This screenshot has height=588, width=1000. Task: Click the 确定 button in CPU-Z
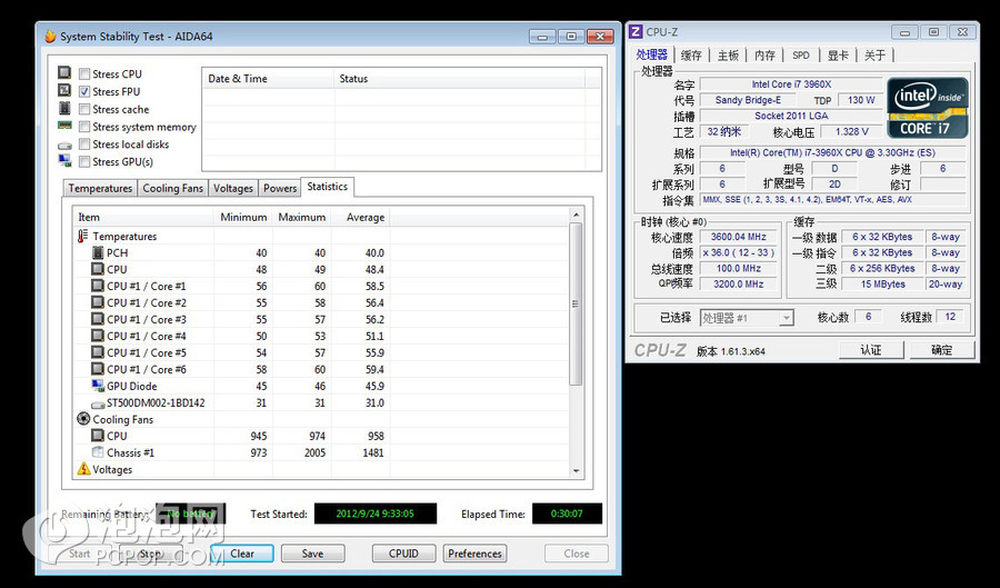point(941,349)
